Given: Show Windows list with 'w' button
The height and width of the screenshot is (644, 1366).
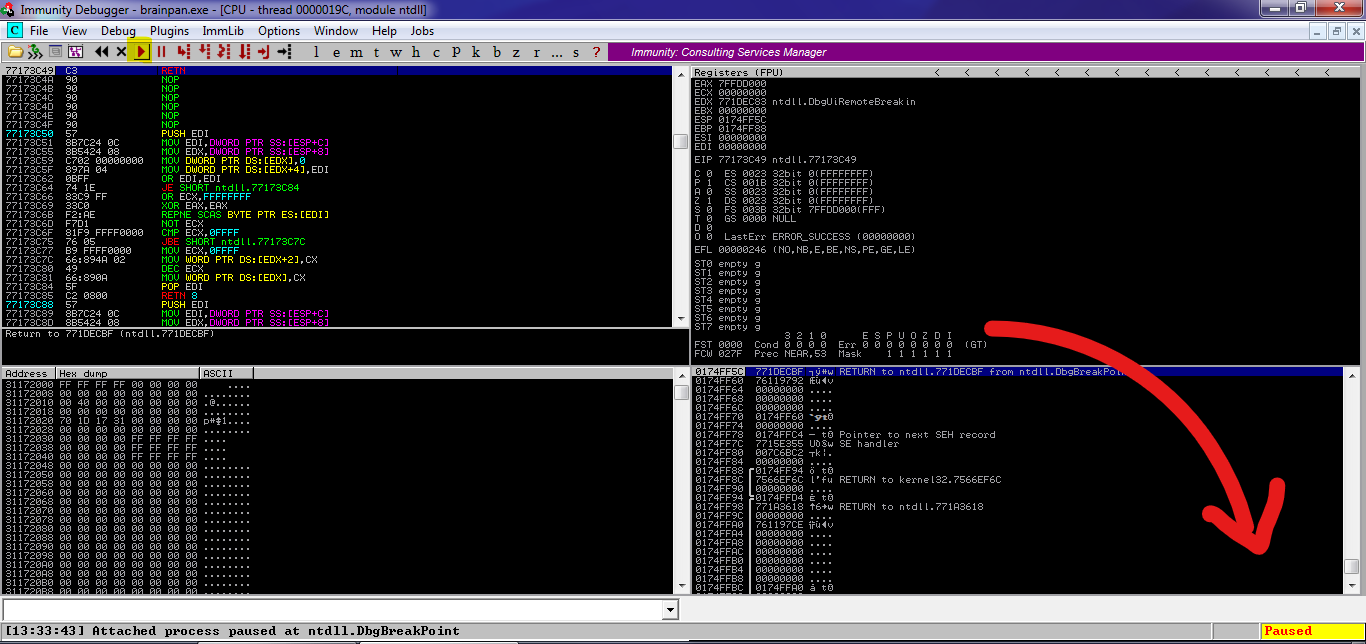Looking at the screenshot, I should click(x=396, y=51).
